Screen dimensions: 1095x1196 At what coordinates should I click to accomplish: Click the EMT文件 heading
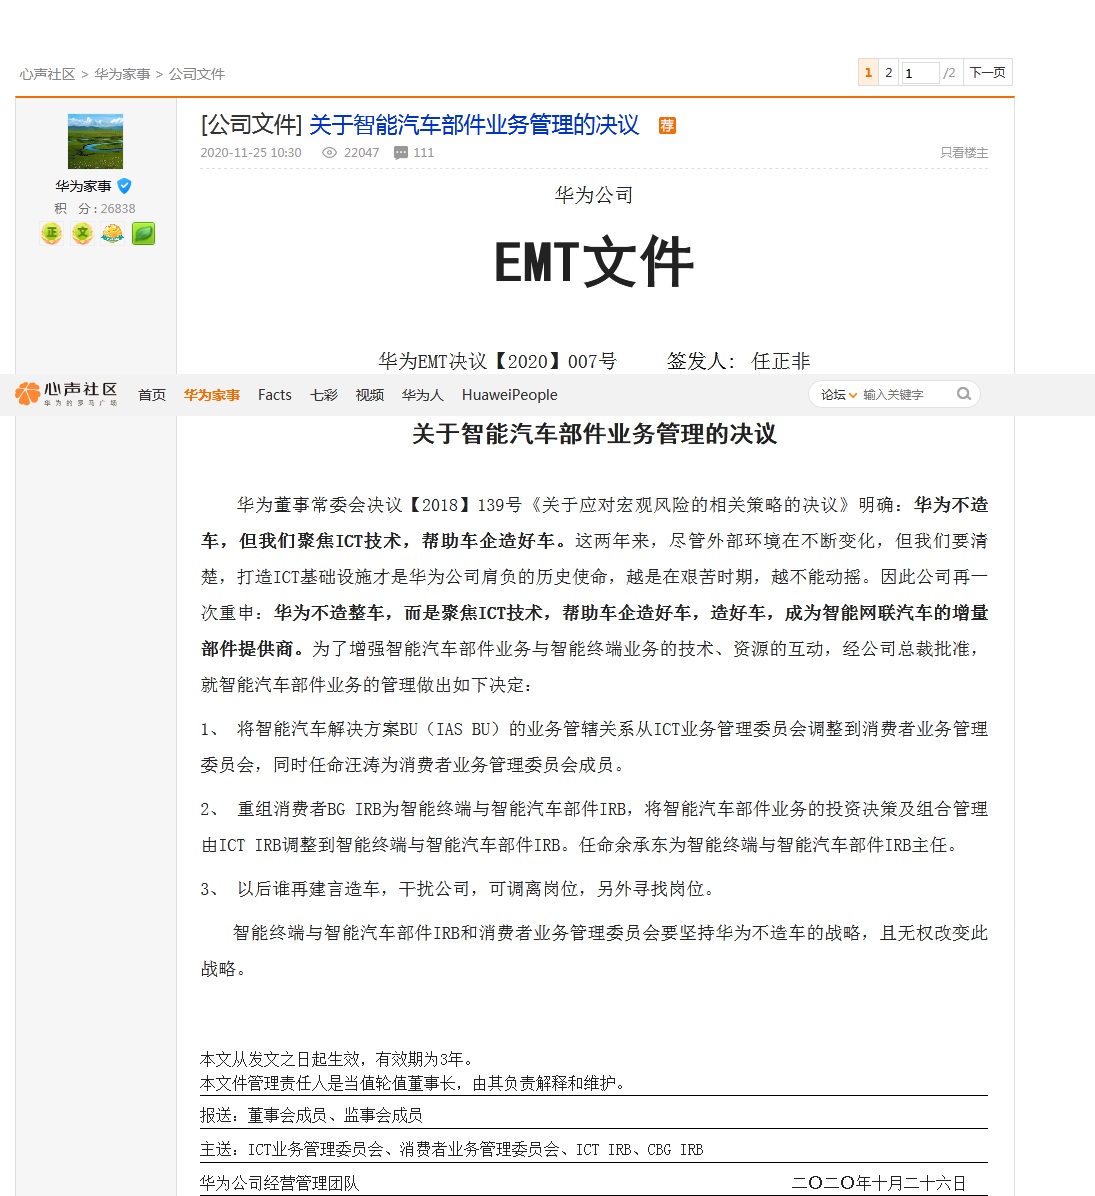tap(594, 262)
